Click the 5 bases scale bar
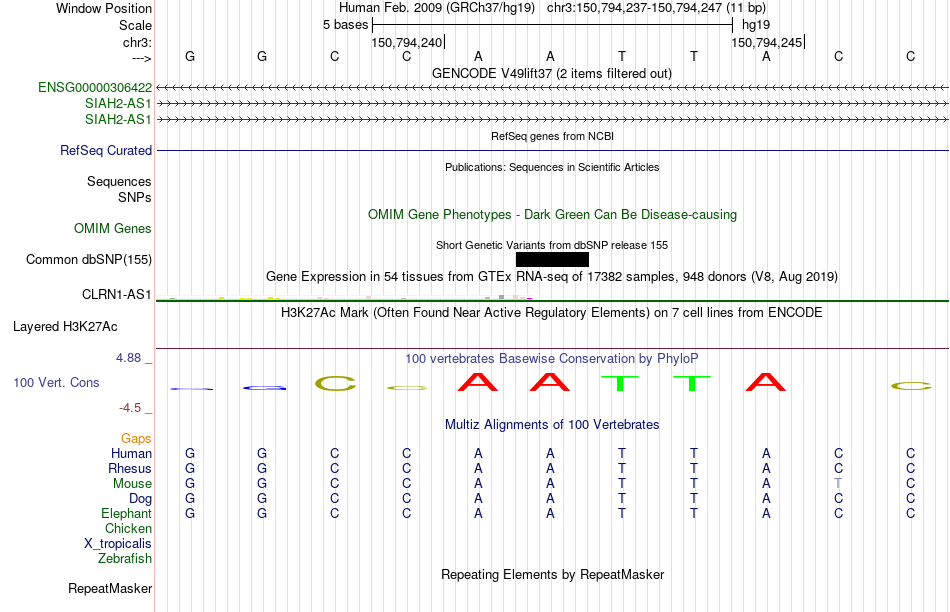Viewport: 950px width, 612px height. [553, 25]
